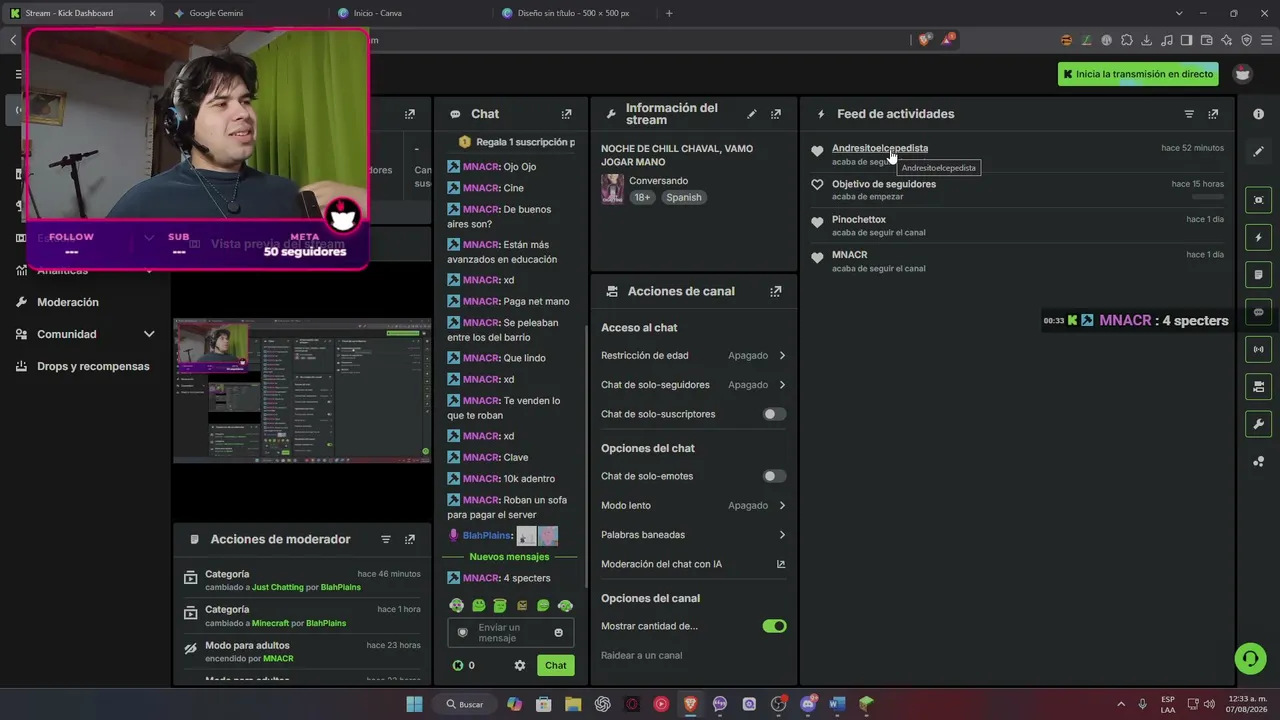Click the taskbar Buscar search box
1280x720 pixels.
(x=464, y=704)
